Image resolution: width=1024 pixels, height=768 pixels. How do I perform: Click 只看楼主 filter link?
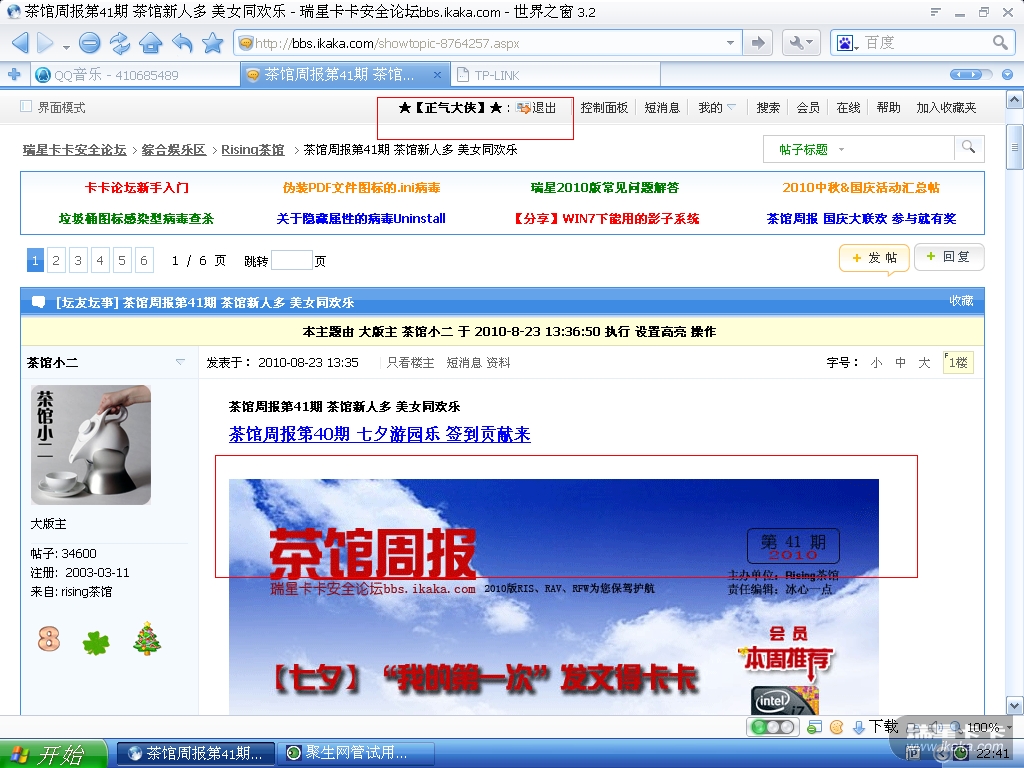410,362
